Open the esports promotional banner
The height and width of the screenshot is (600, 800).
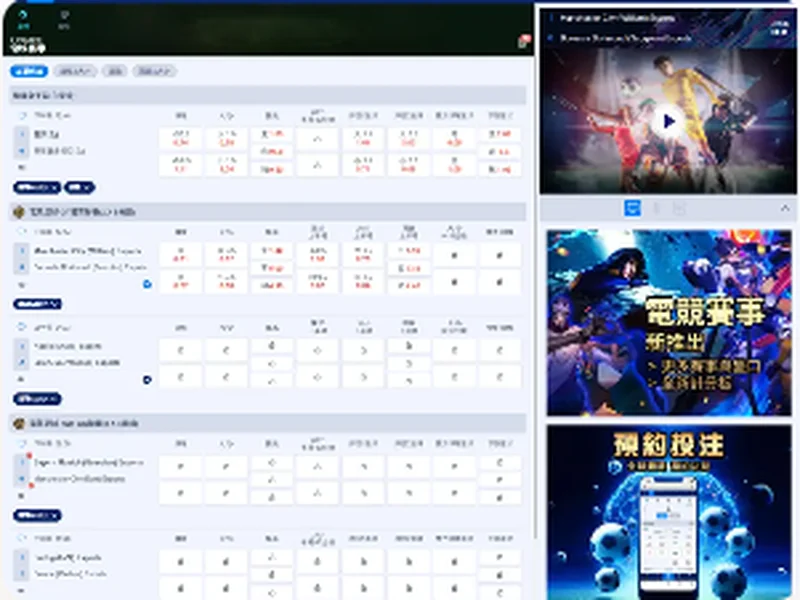tap(669, 322)
